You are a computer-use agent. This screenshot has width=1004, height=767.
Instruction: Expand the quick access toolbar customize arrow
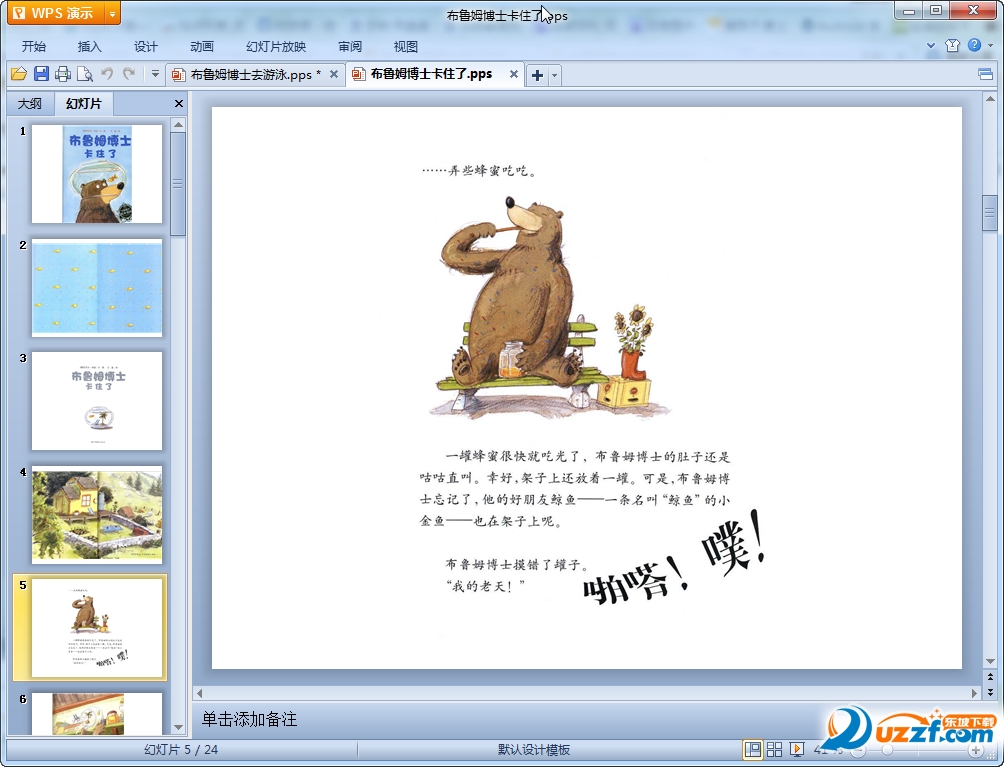[155, 74]
